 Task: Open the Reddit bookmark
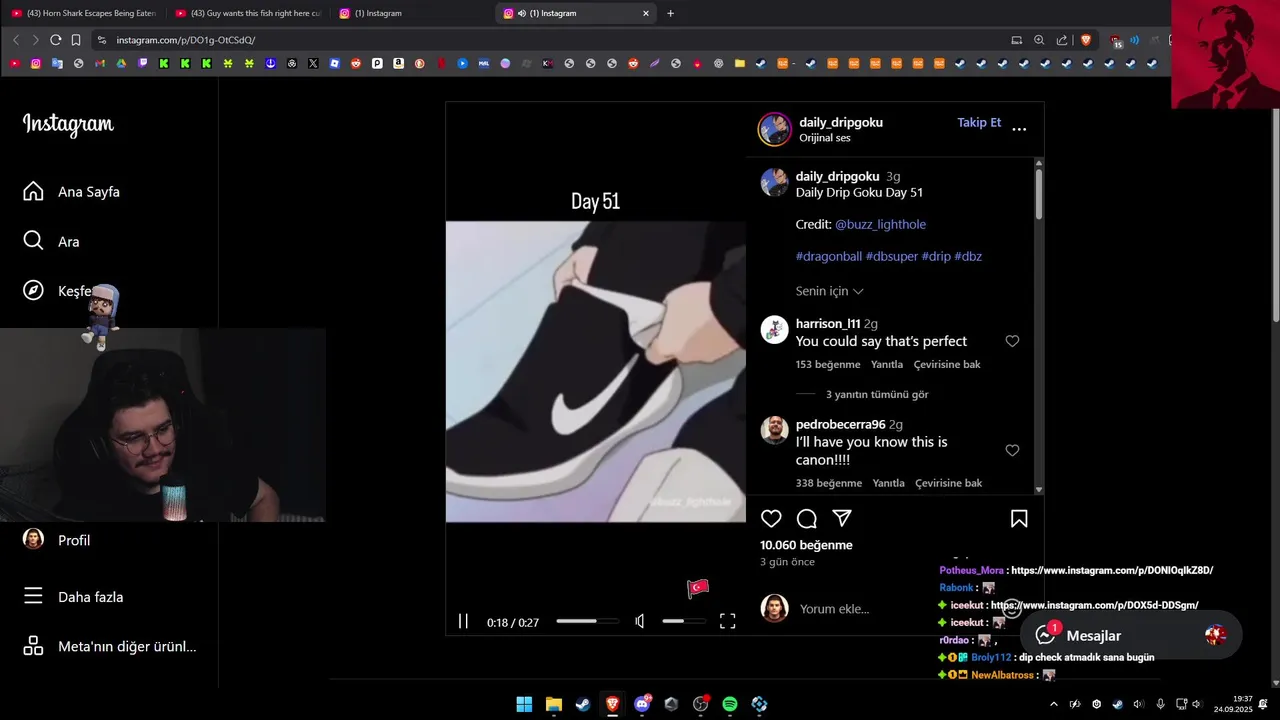(356, 63)
